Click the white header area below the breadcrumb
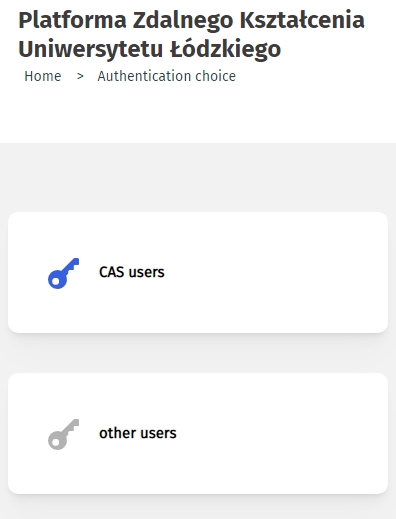Image resolution: width=396 pixels, height=519 pixels. click(198, 113)
